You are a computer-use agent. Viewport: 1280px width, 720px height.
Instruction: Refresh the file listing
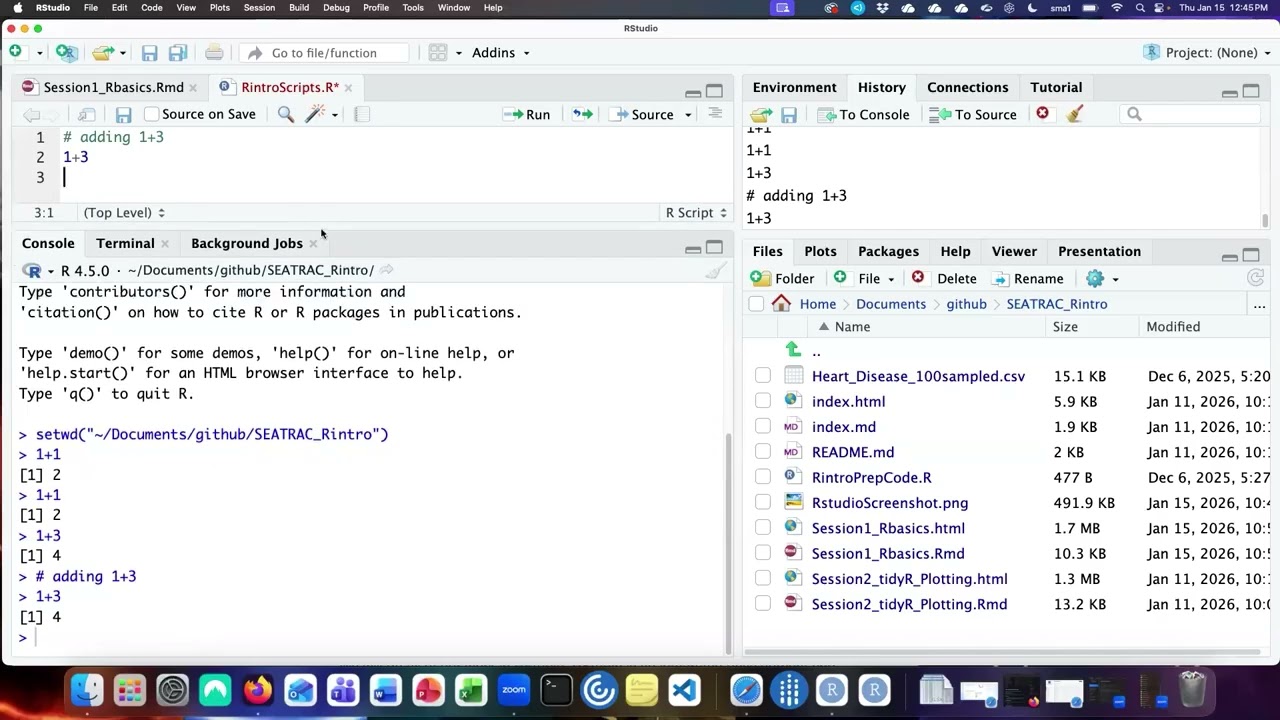point(1256,279)
